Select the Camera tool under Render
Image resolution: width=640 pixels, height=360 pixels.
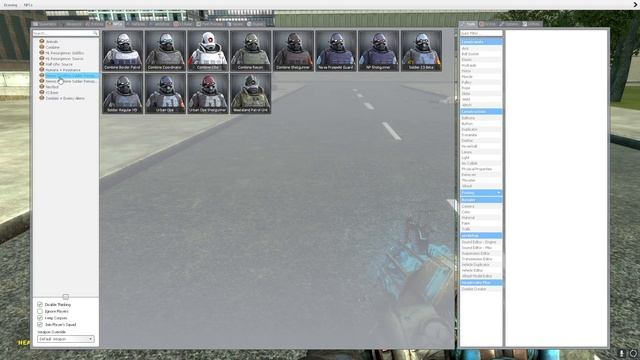click(481, 206)
